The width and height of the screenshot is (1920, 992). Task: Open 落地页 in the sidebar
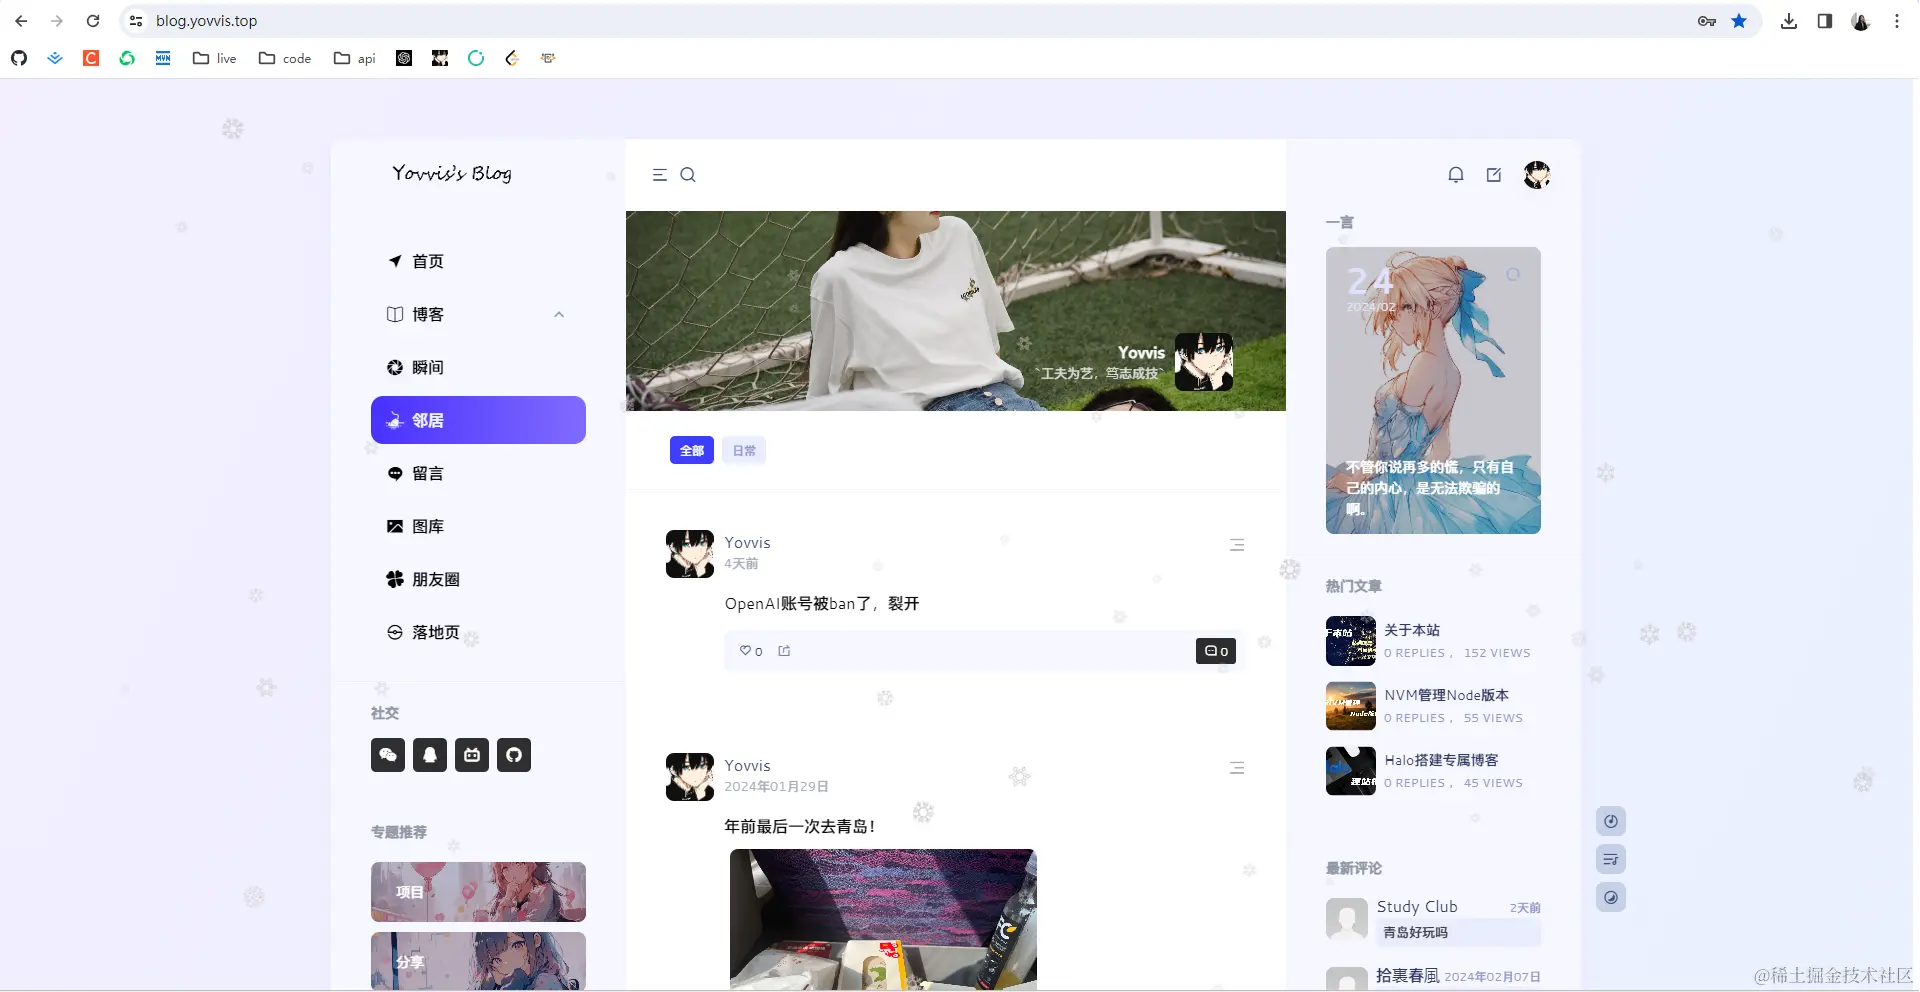coord(478,632)
